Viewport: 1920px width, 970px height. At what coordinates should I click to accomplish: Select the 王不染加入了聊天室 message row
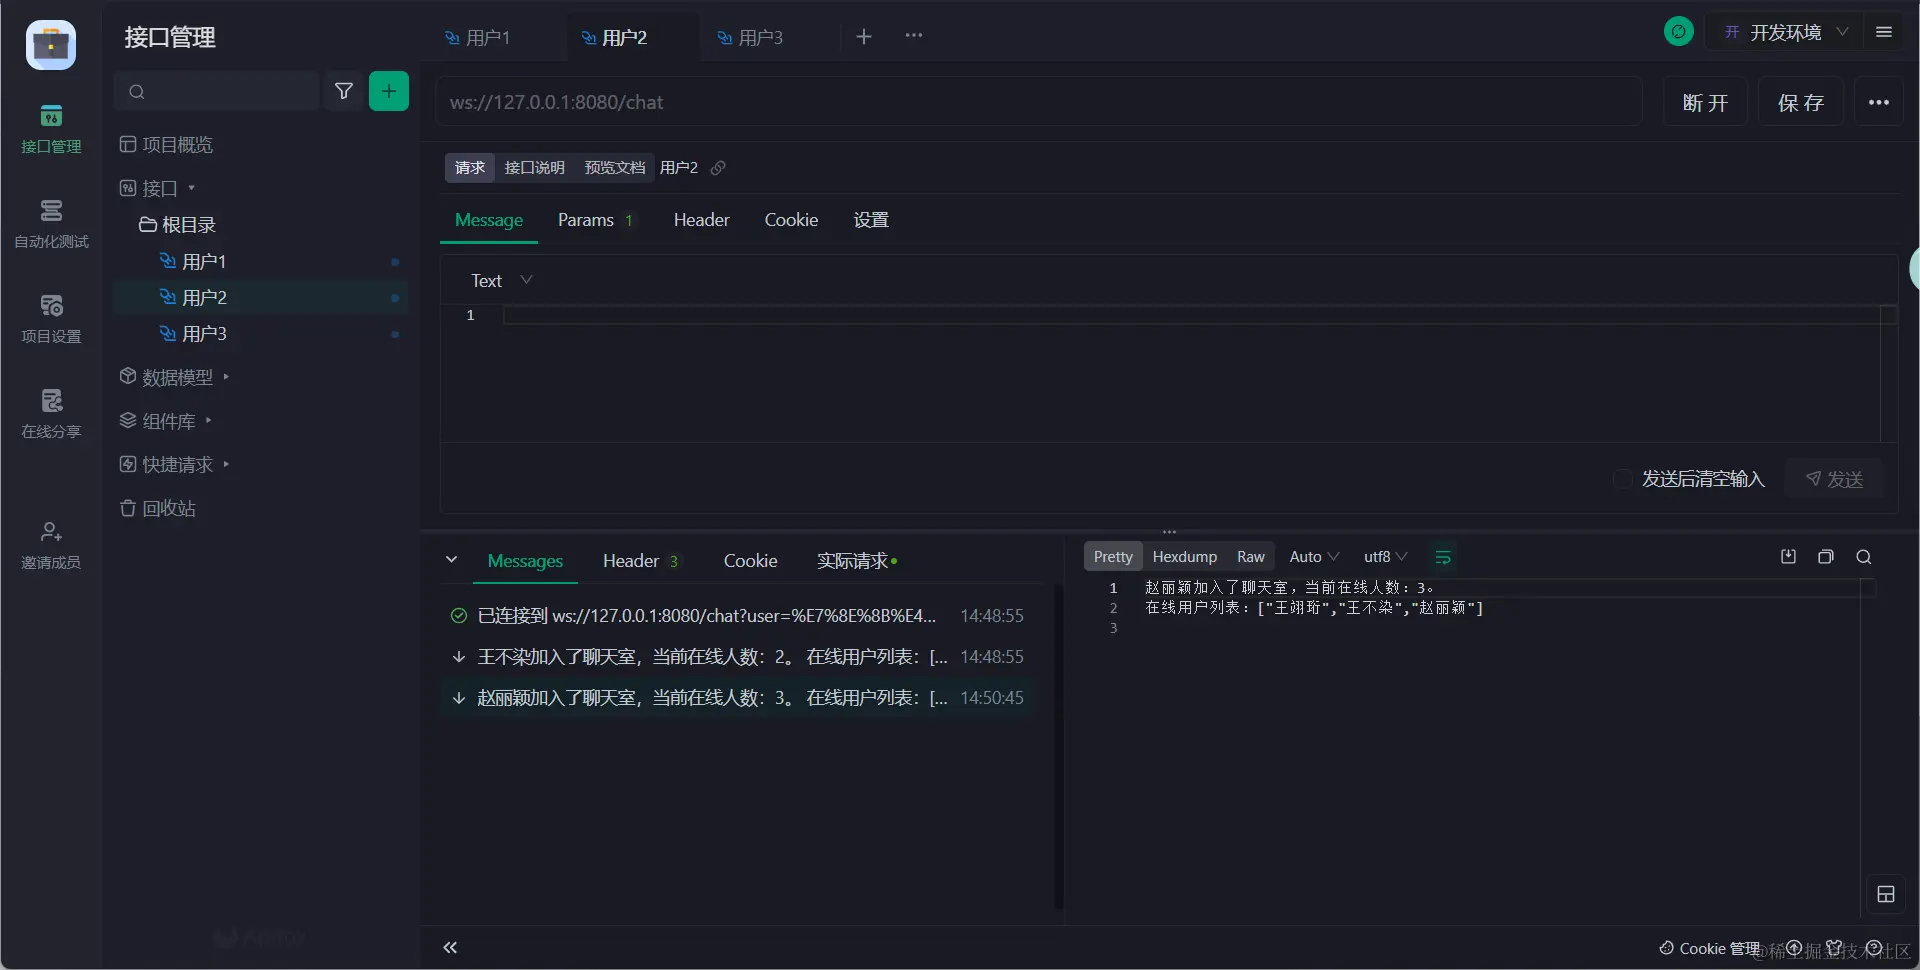coord(738,657)
